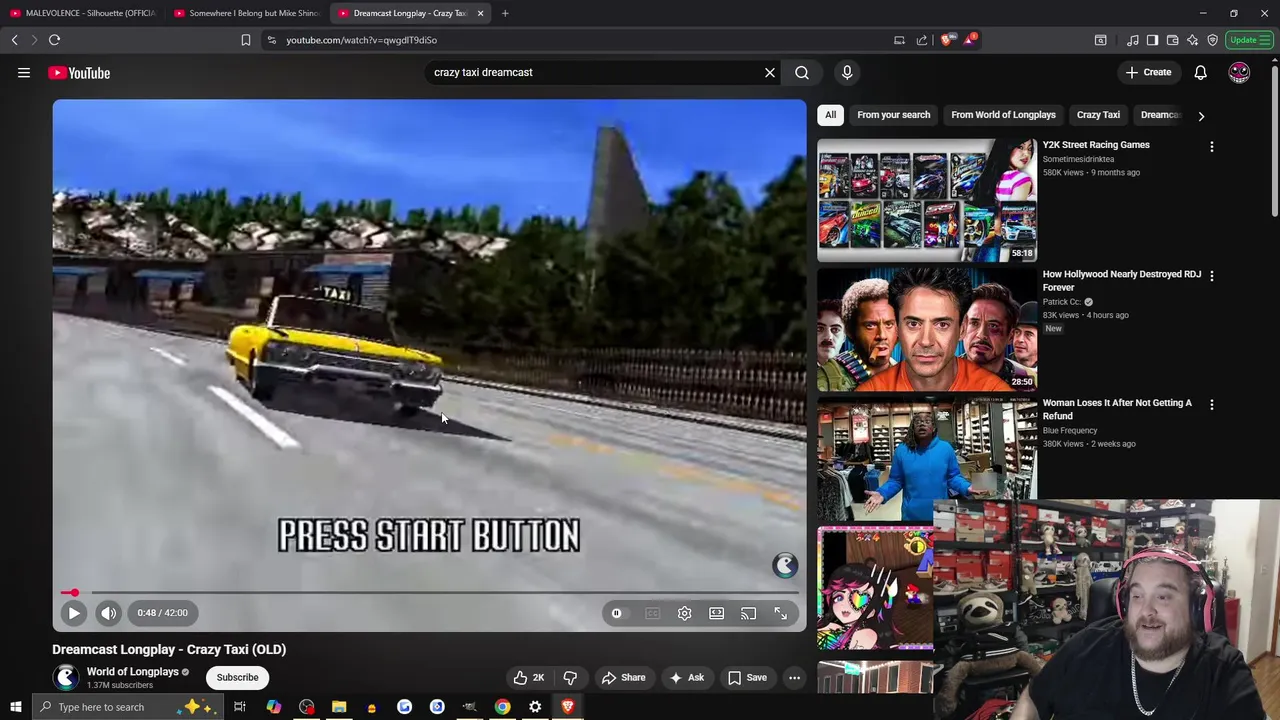The width and height of the screenshot is (1280, 720).
Task: Go to YouTube home via logo
Action: pyautogui.click(x=79, y=72)
